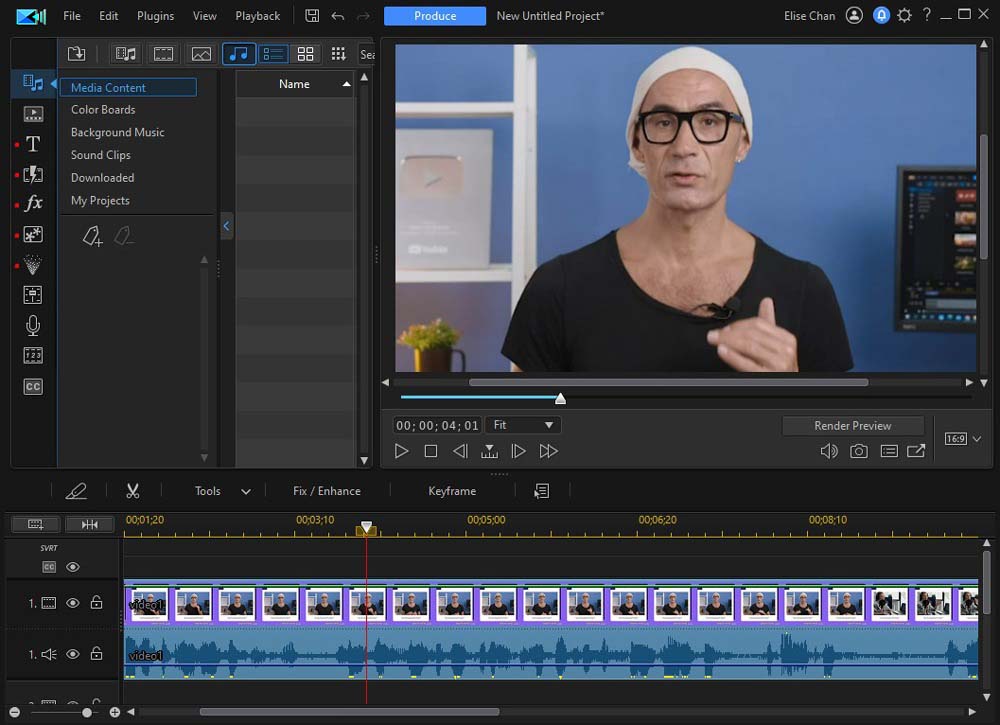Viewport: 1000px width, 725px height.
Task: Toggle visibility of video track 1
Action: 73,603
